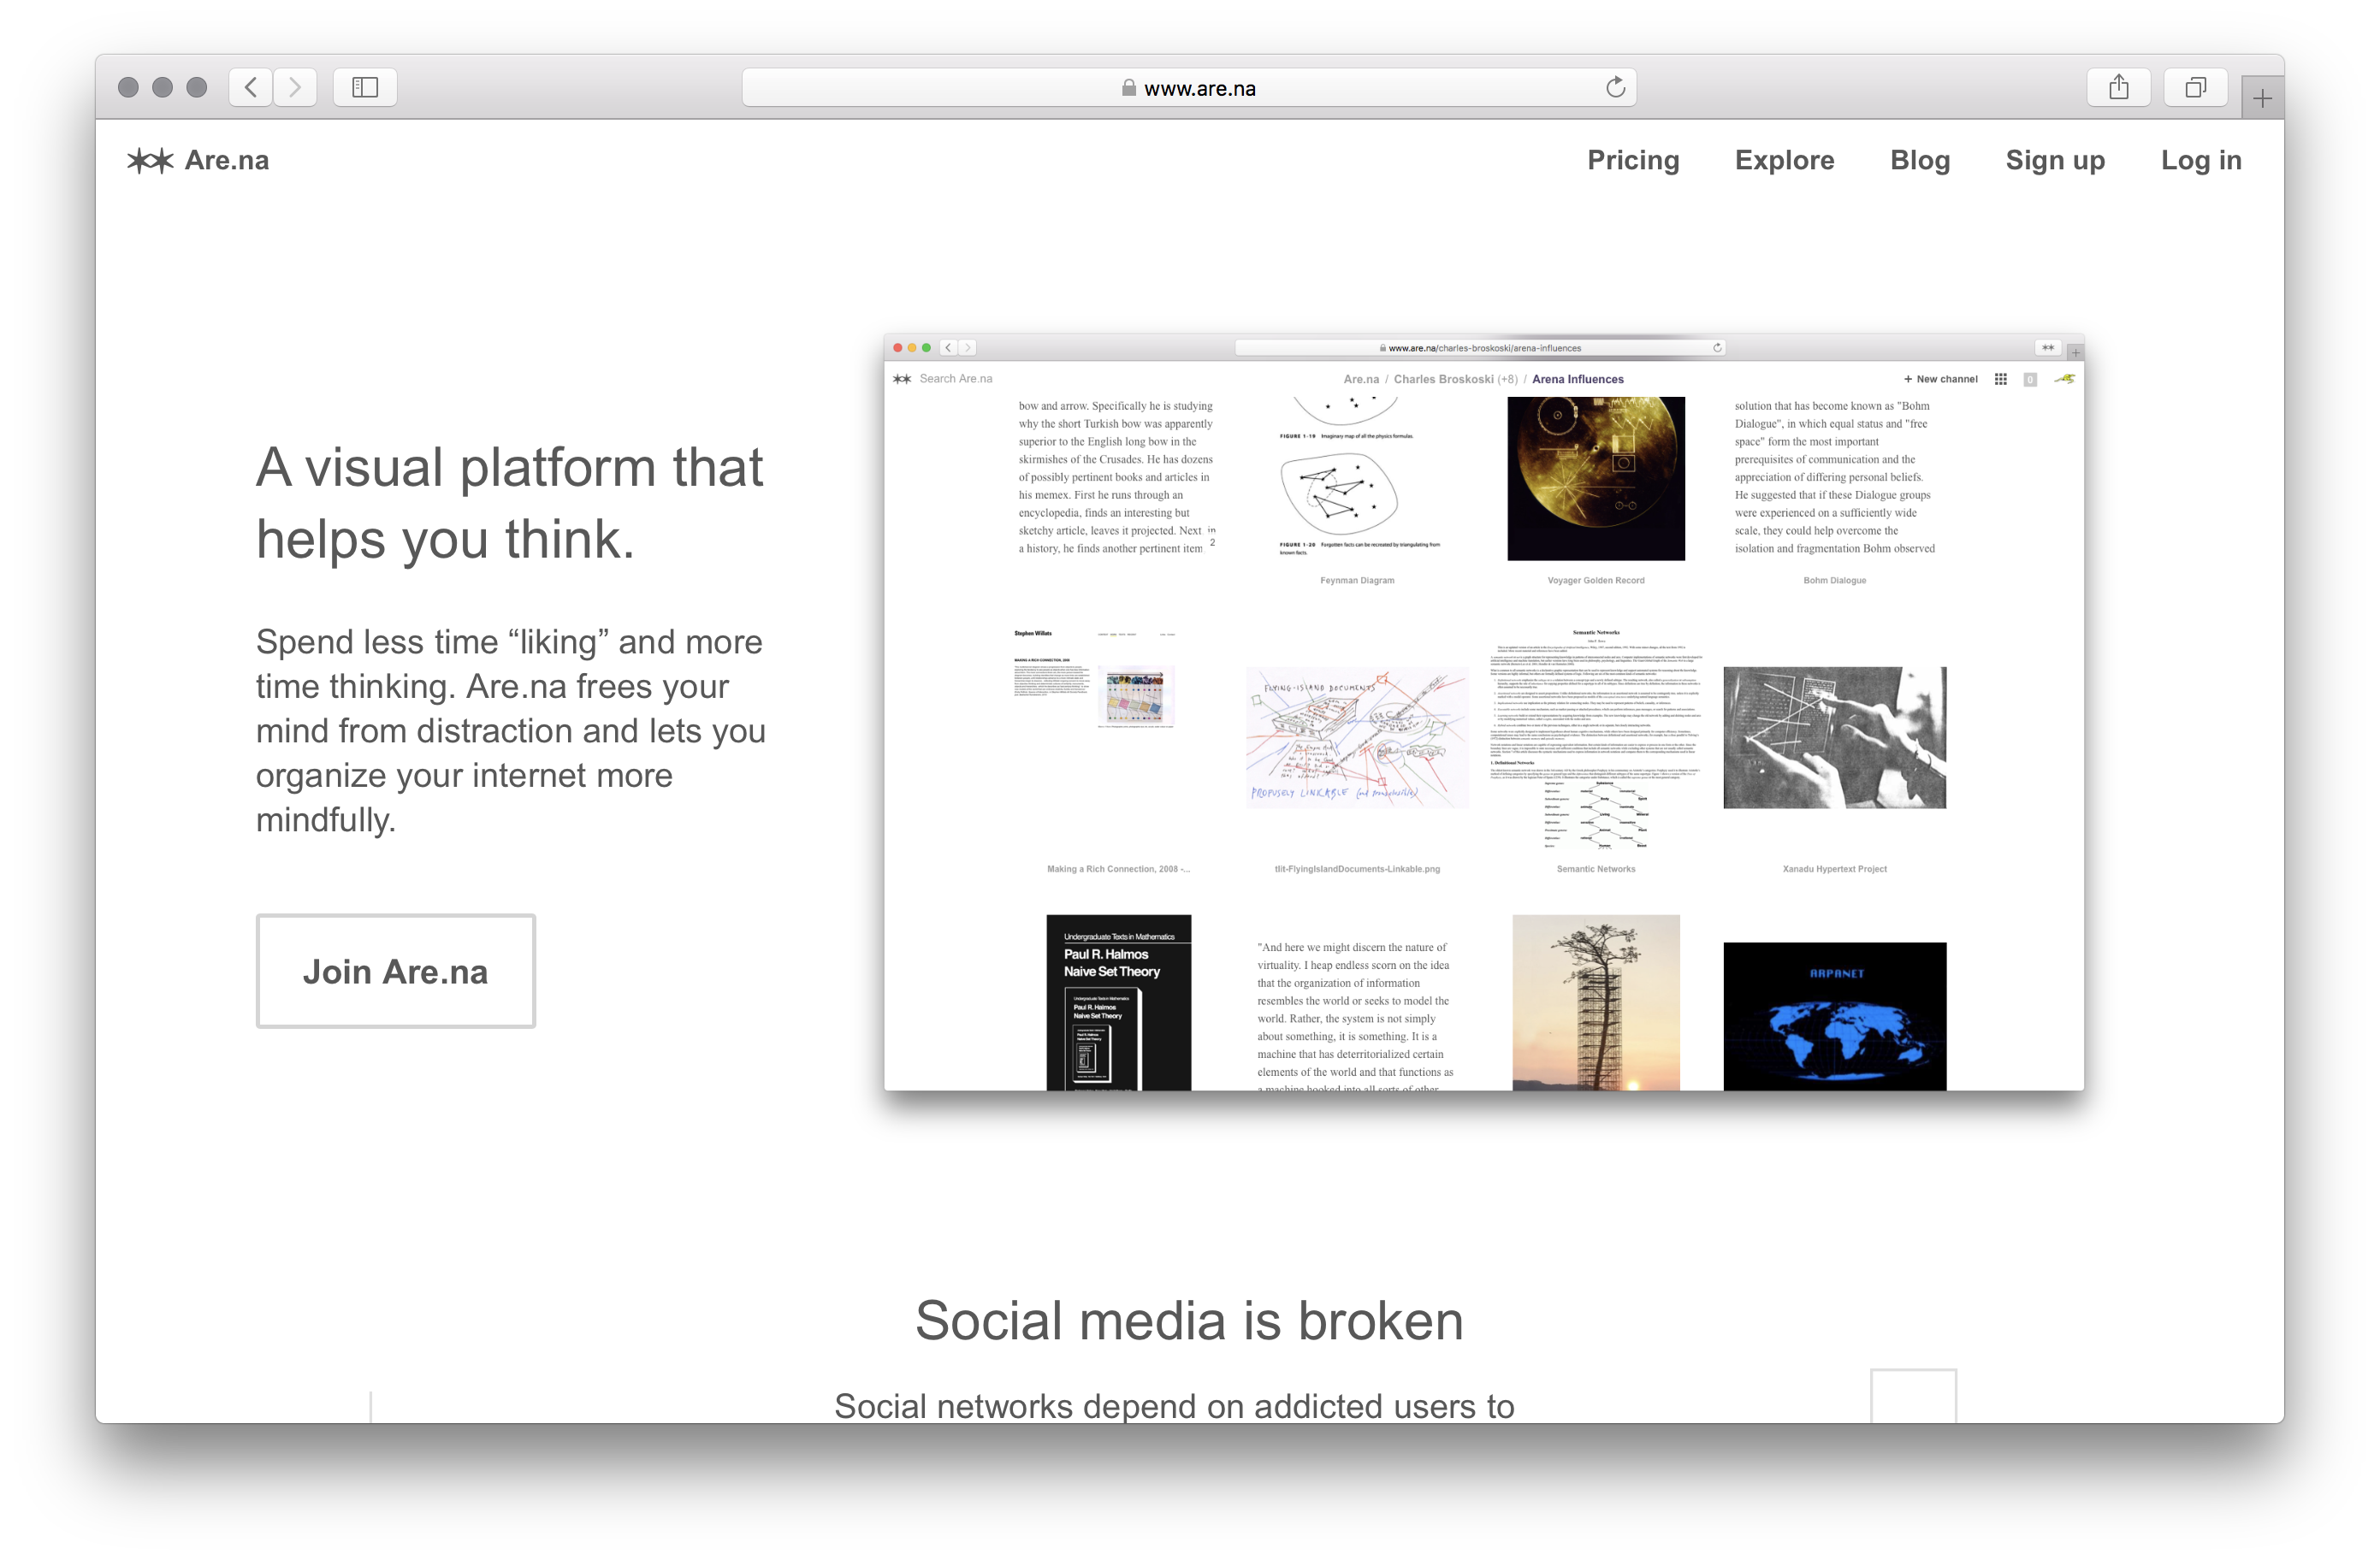
Task: Click the embedded preview's Search Are.na field
Action: pos(955,378)
